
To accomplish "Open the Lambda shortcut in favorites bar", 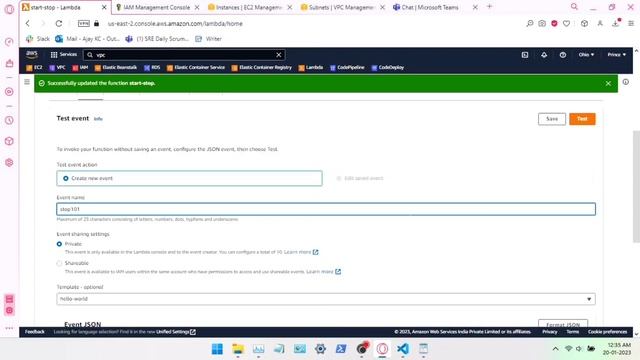I will tap(311, 67).
